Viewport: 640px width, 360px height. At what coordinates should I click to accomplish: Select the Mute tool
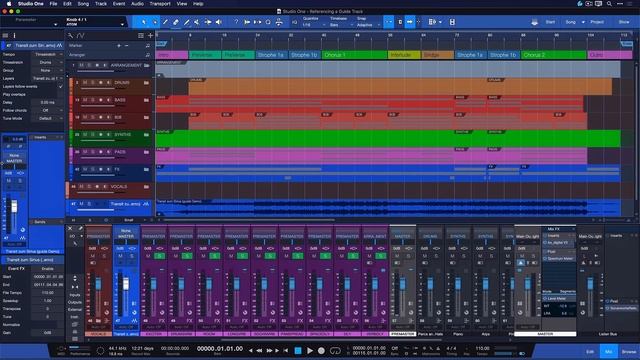197,22
